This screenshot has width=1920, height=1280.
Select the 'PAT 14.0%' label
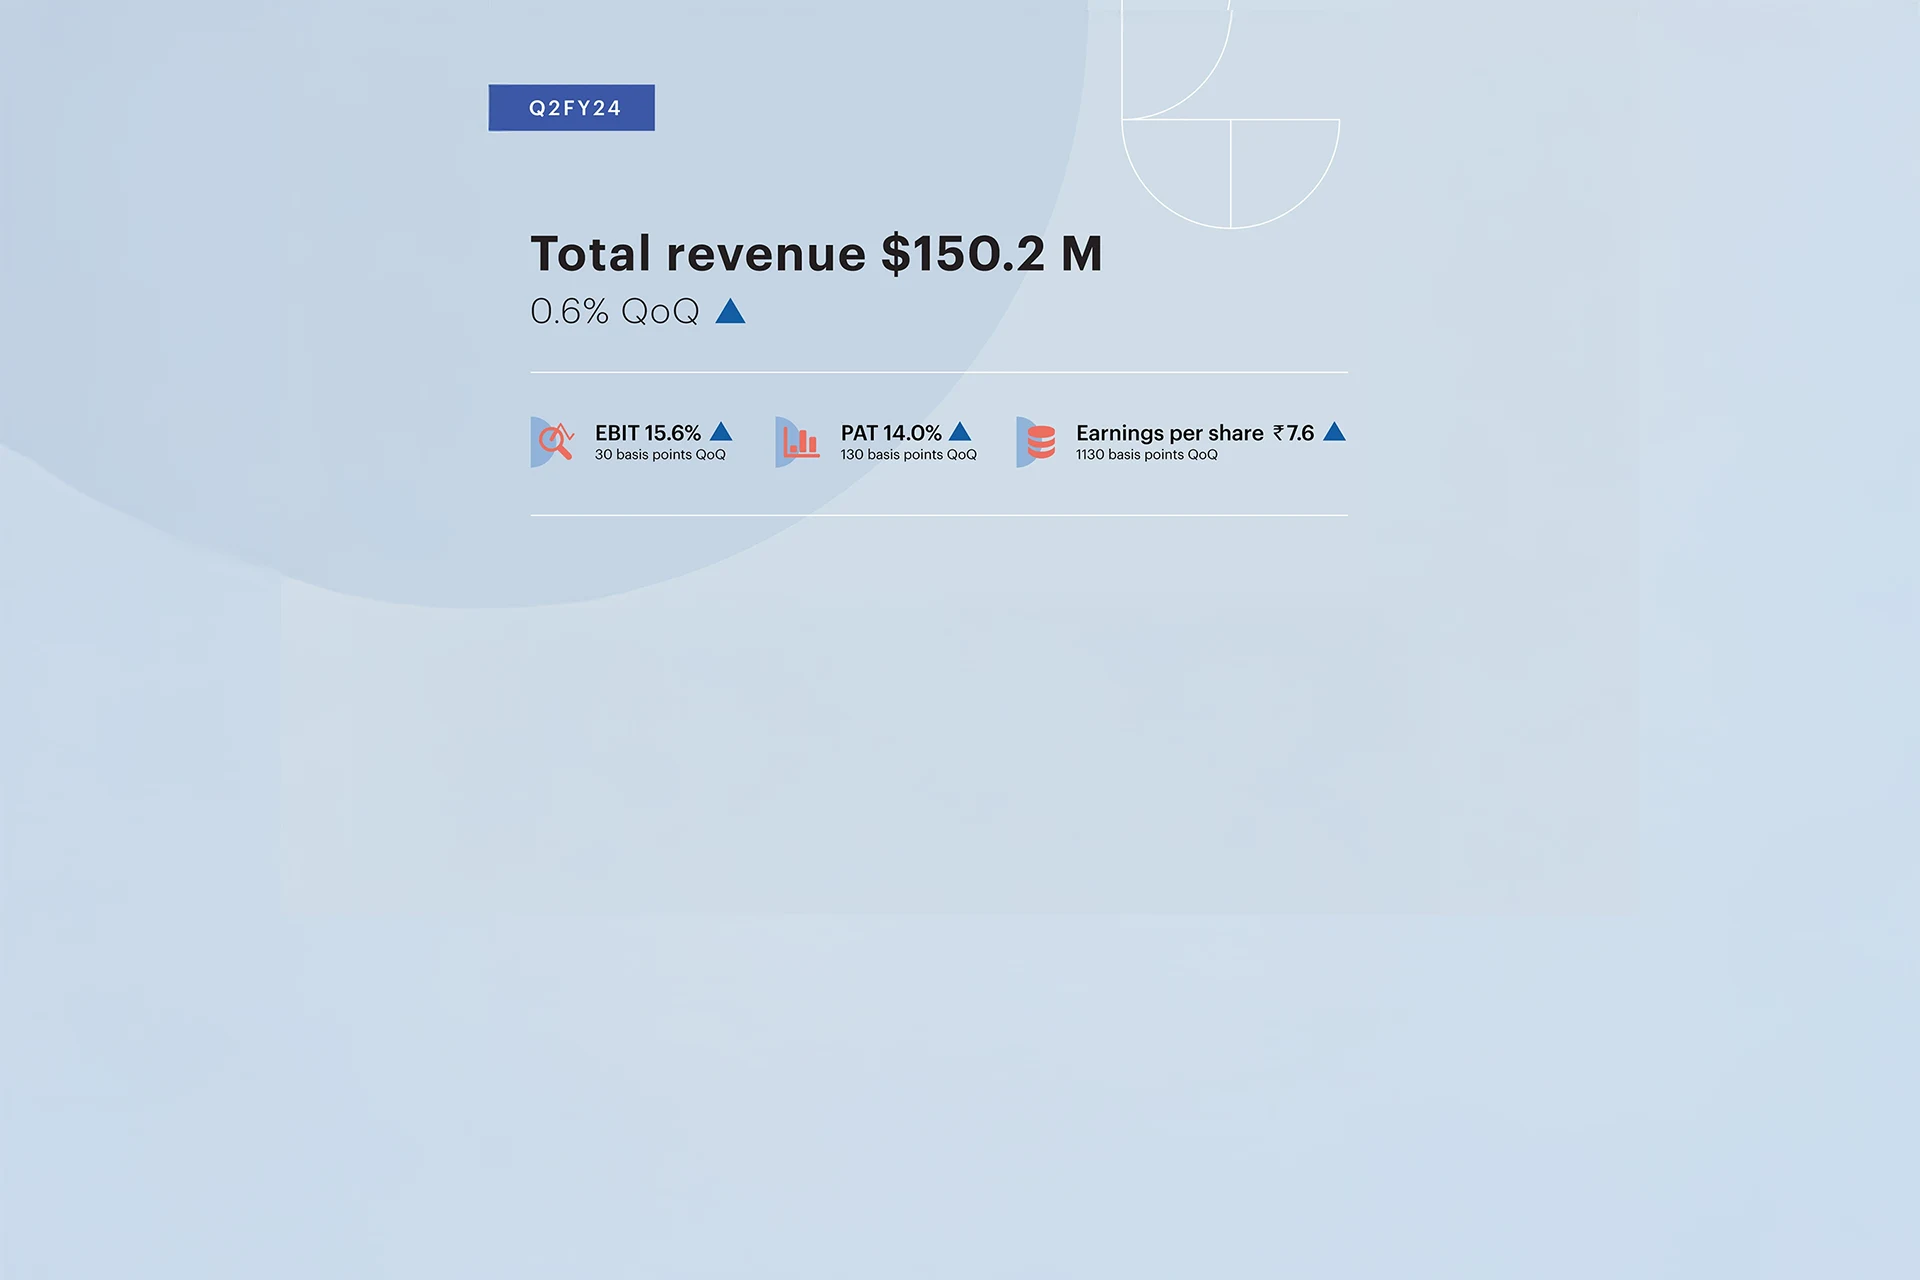891,433
